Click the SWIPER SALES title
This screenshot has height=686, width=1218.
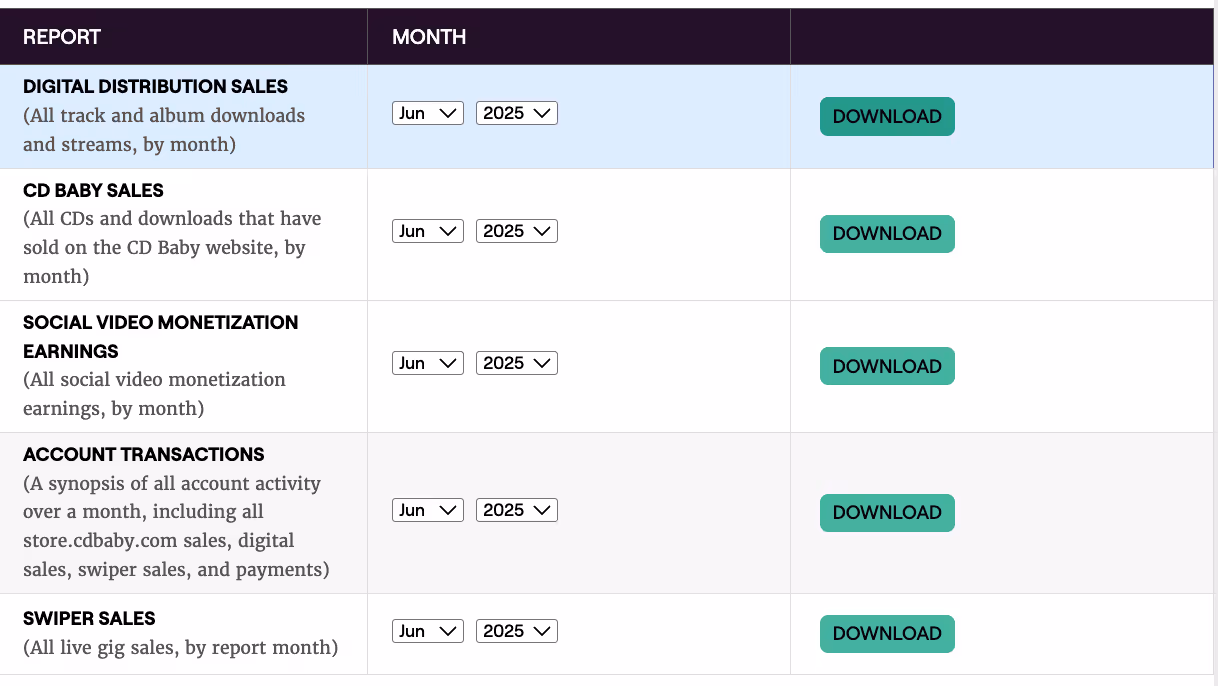[x=89, y=618]
